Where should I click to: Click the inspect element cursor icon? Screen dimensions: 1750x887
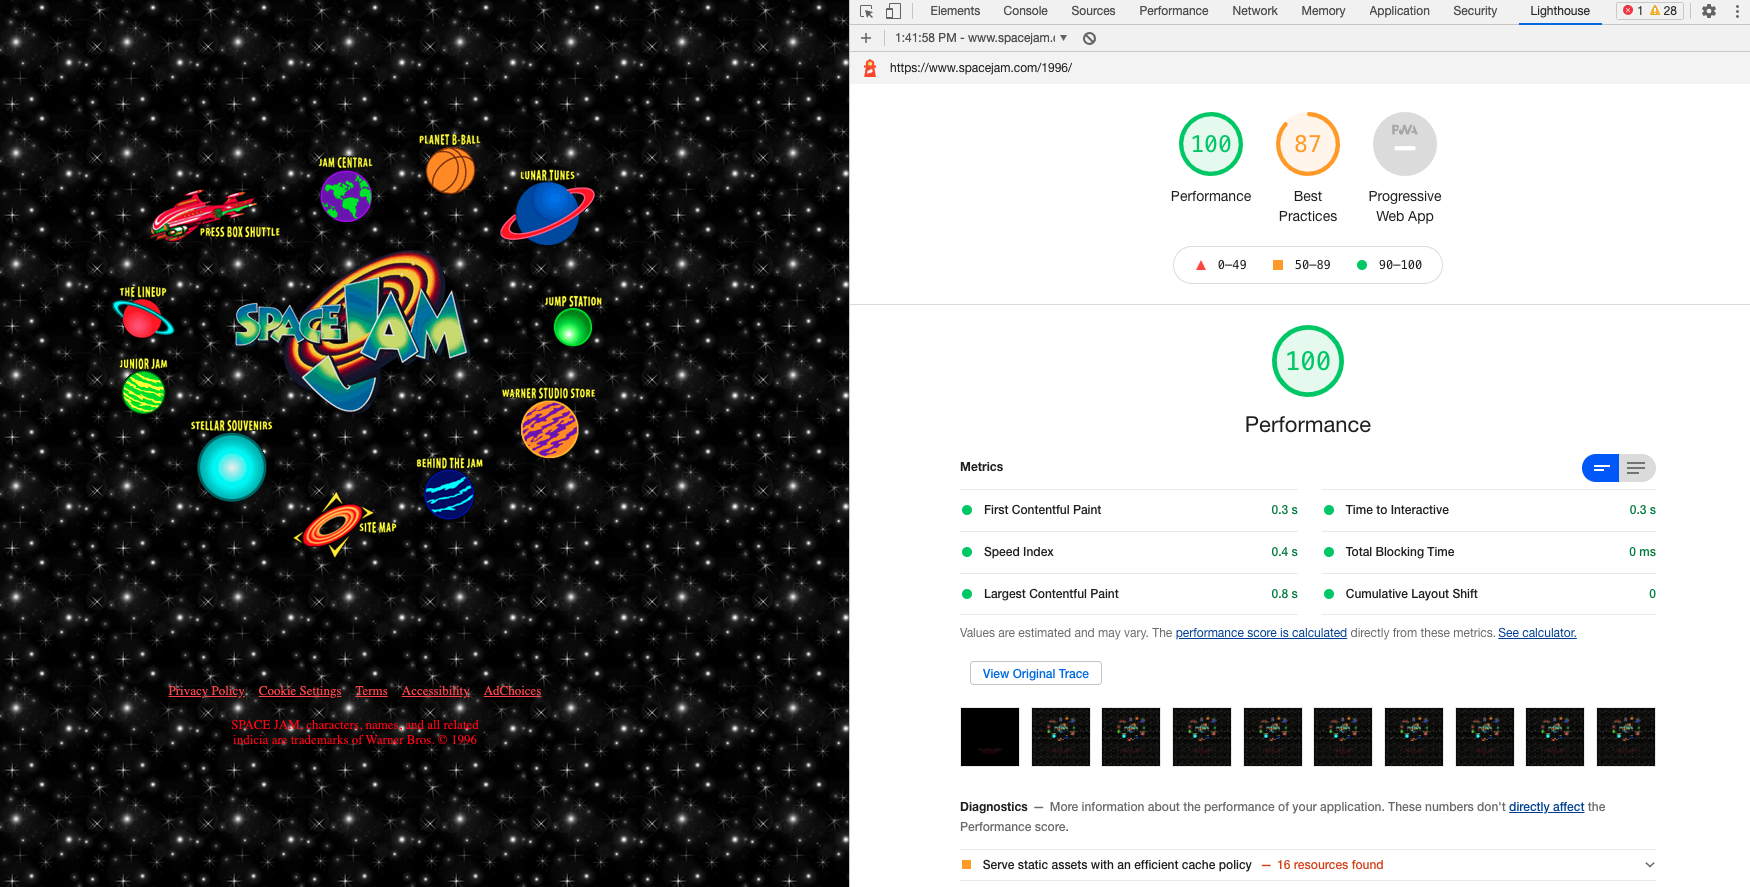coord(867,11)
